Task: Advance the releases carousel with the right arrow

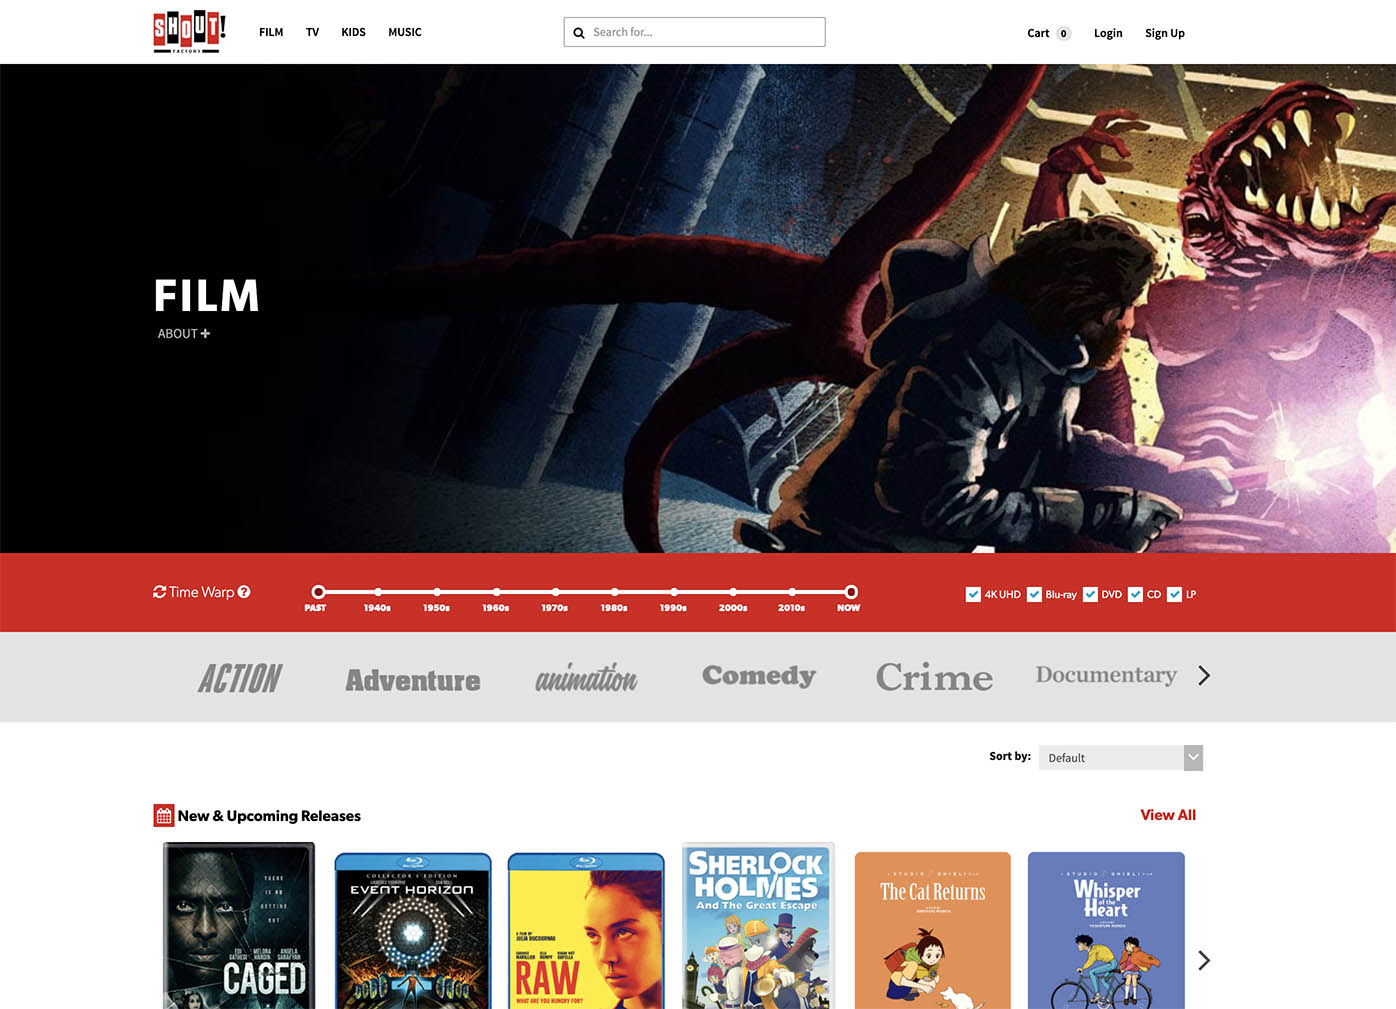Action: [x=1204, y=960]
